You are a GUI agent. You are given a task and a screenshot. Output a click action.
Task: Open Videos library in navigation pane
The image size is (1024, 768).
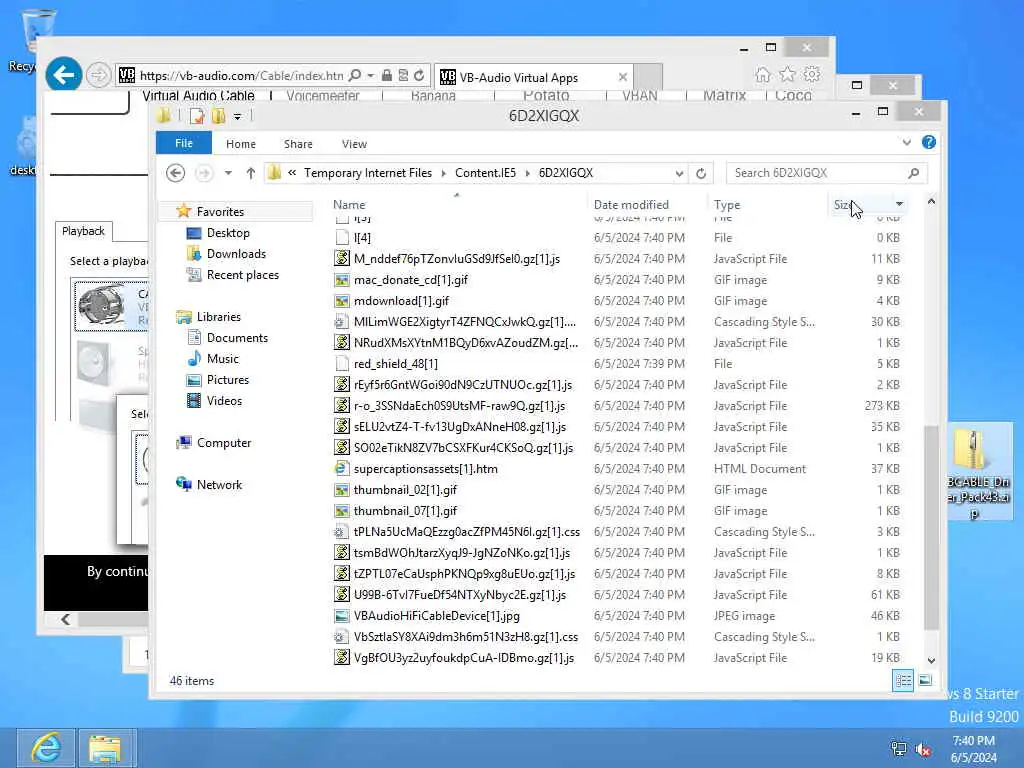tap(224, 400)
